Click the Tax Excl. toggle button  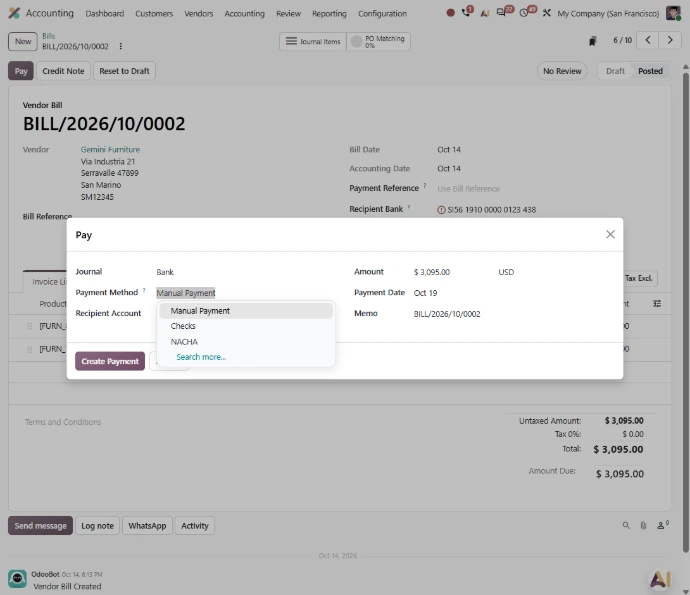639,278
